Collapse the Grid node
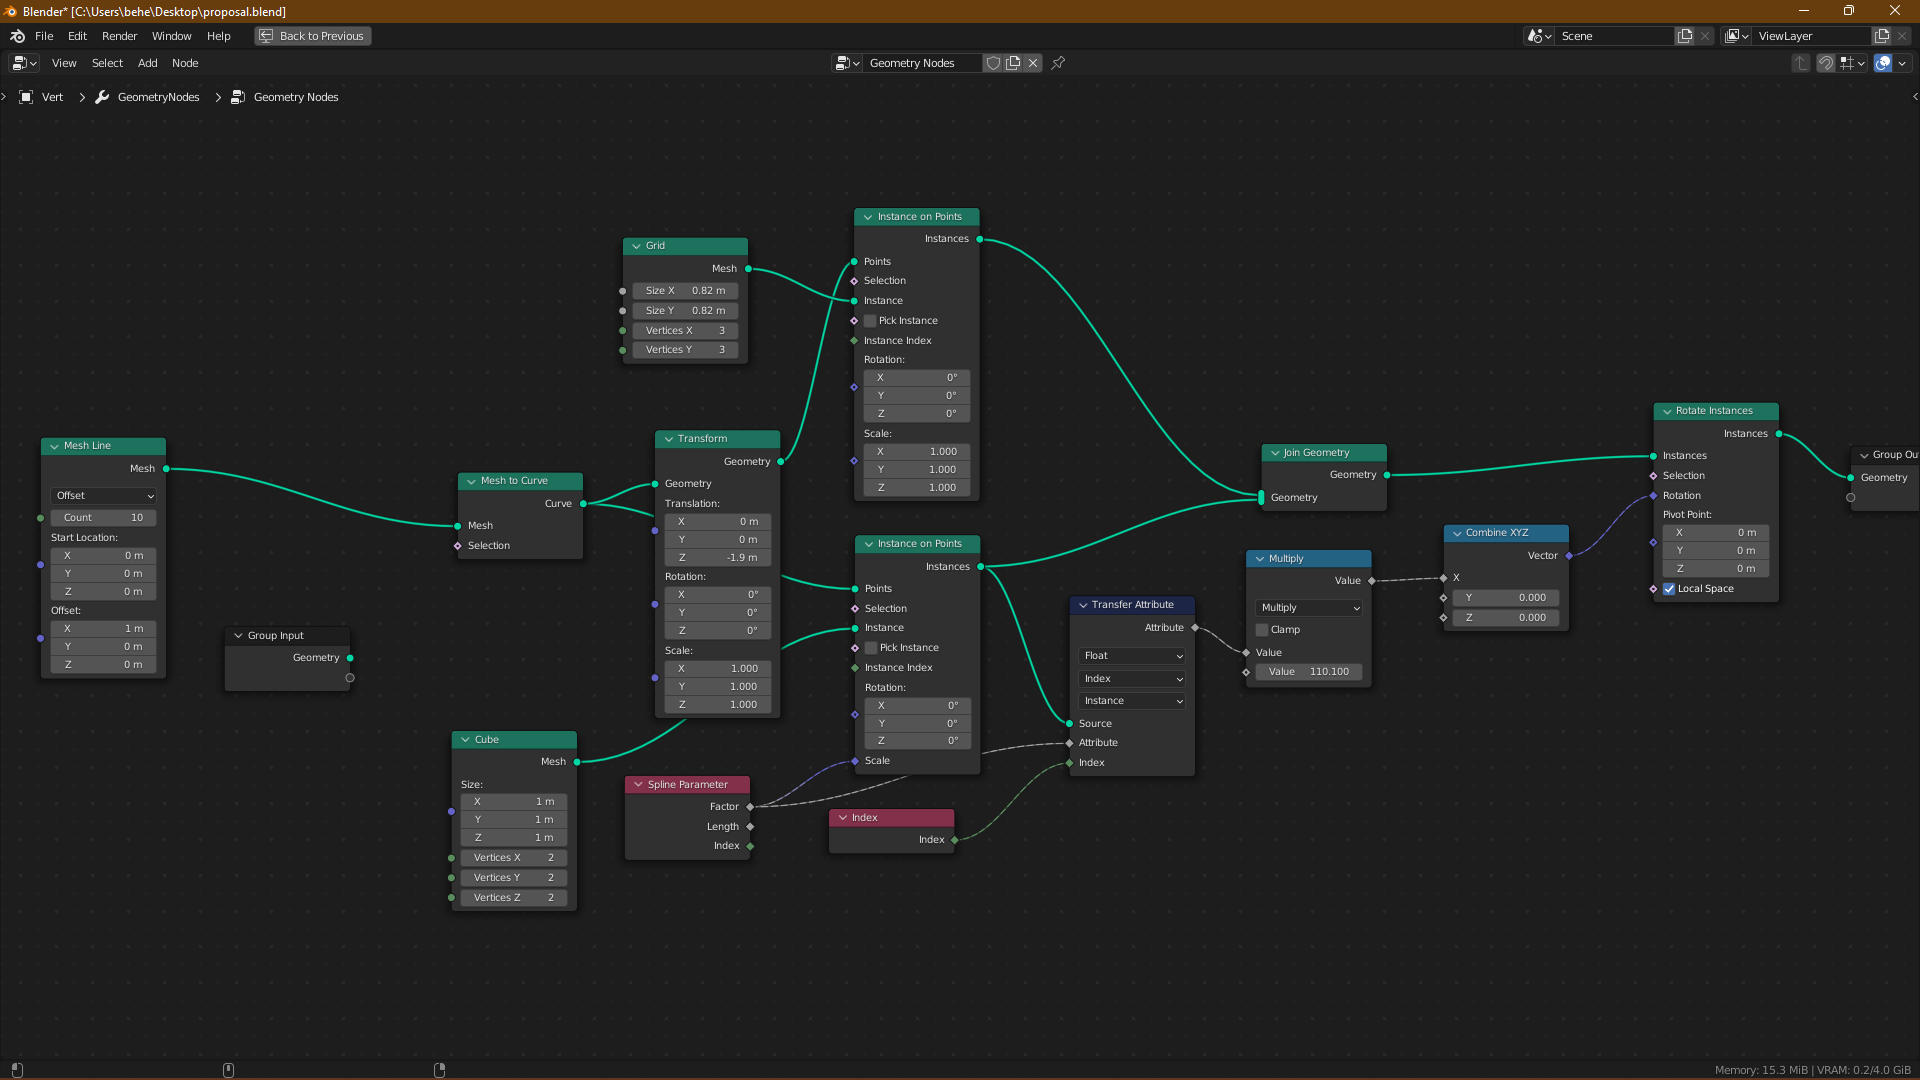The image size is (1920, 1080). (636, 246)
